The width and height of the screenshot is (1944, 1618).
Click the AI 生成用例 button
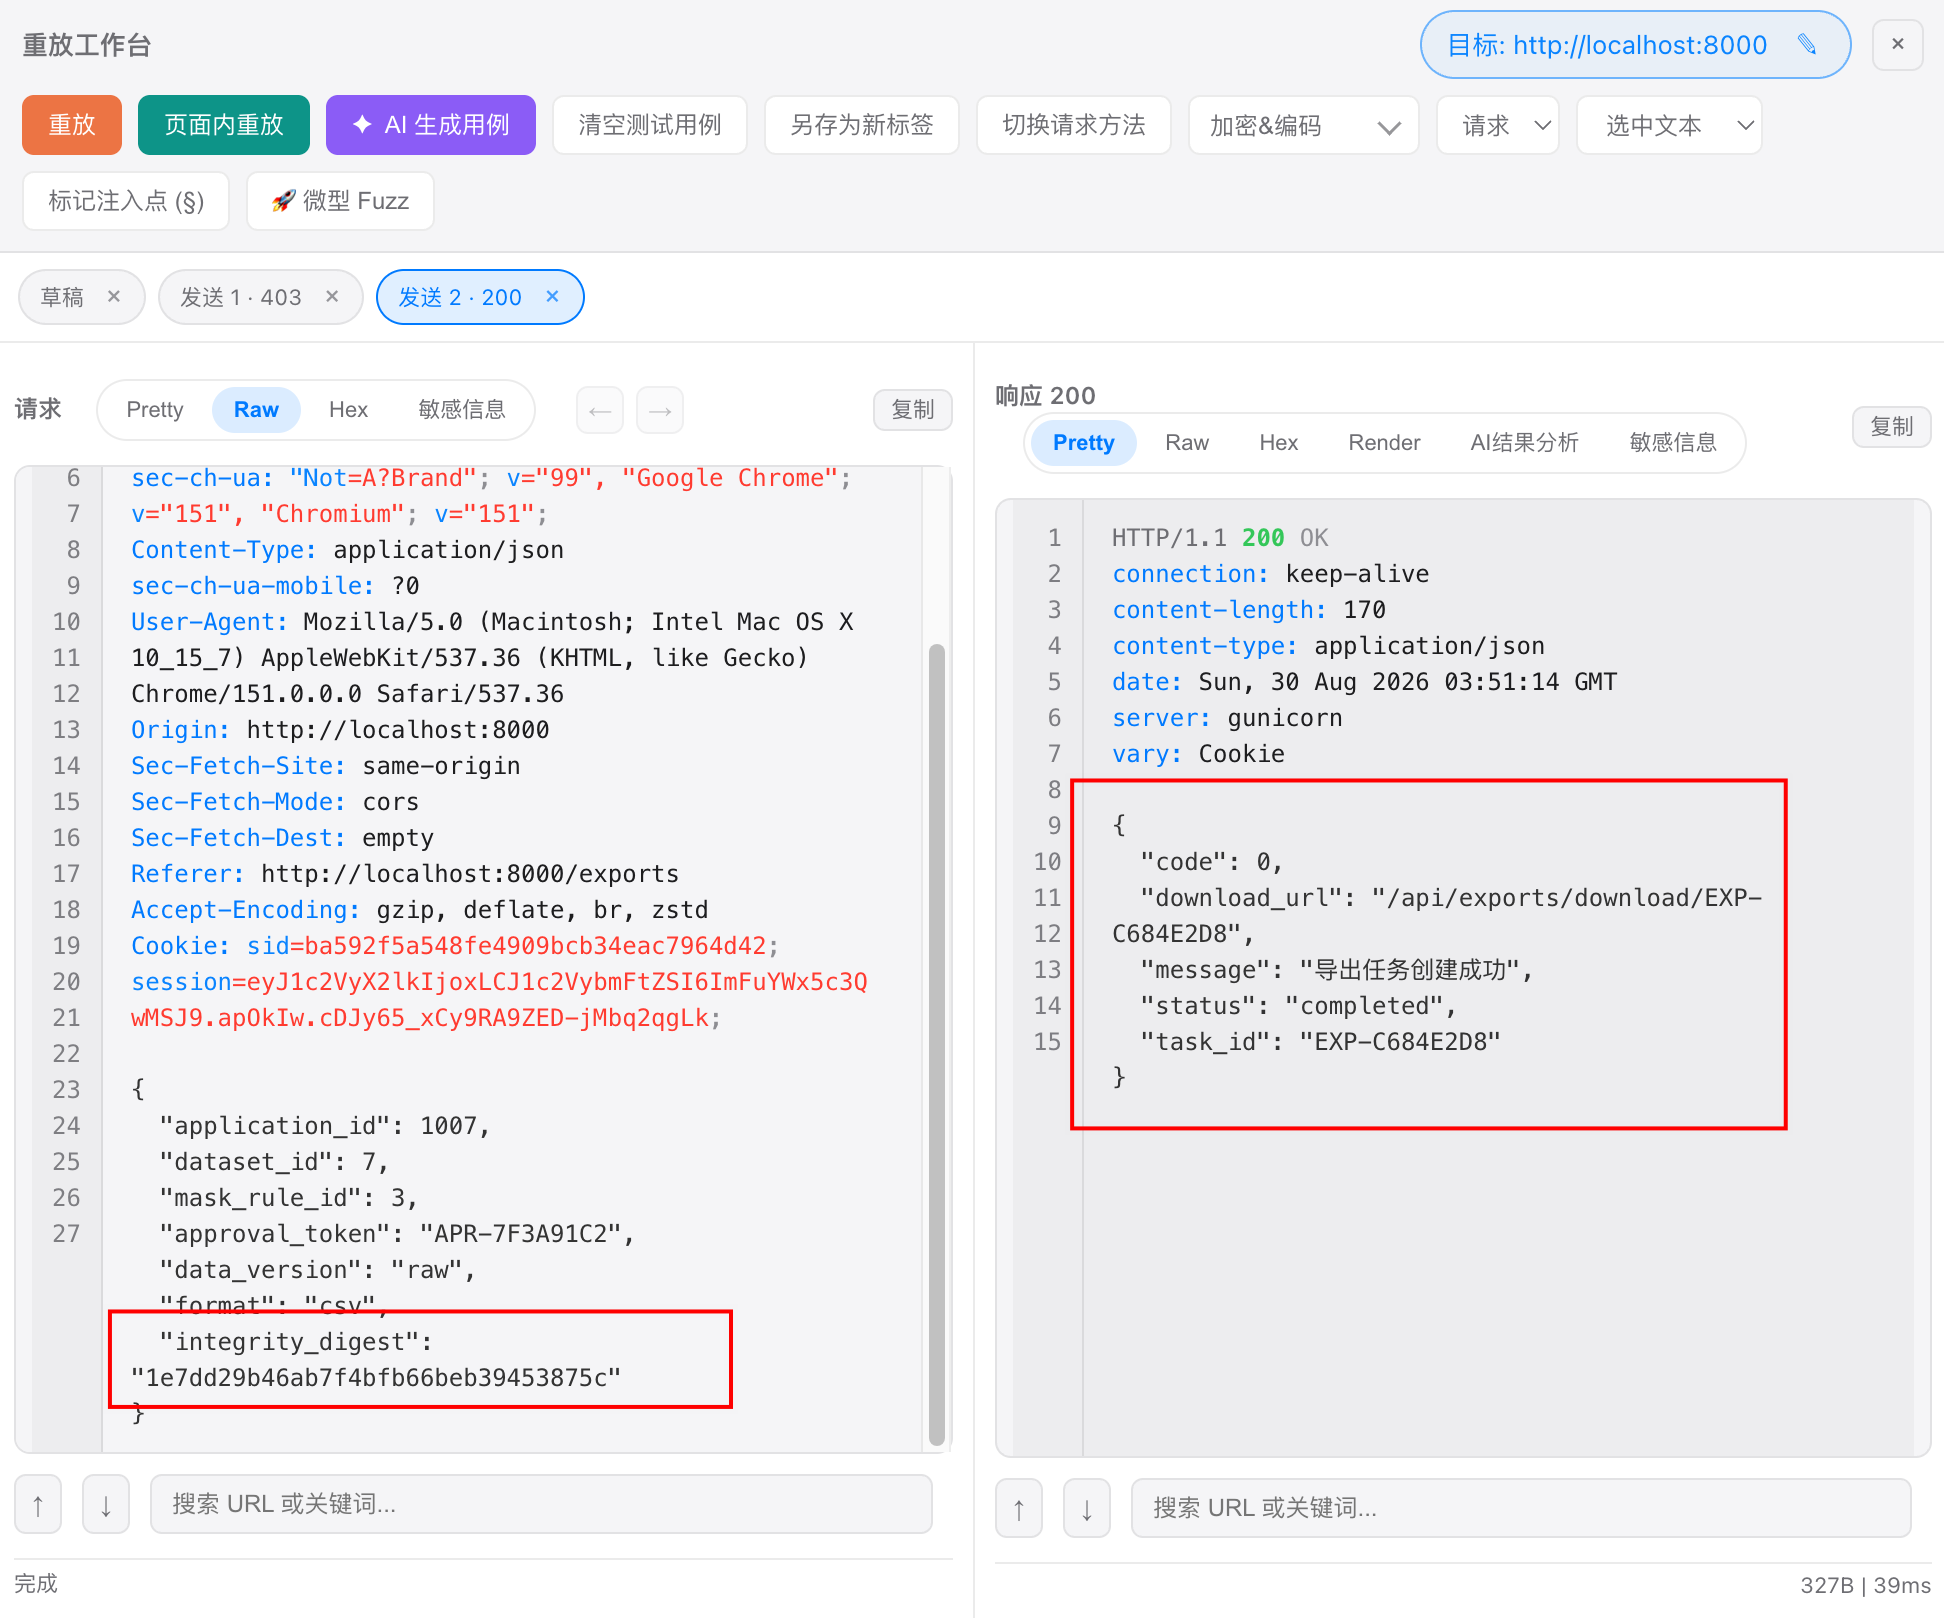431,125
